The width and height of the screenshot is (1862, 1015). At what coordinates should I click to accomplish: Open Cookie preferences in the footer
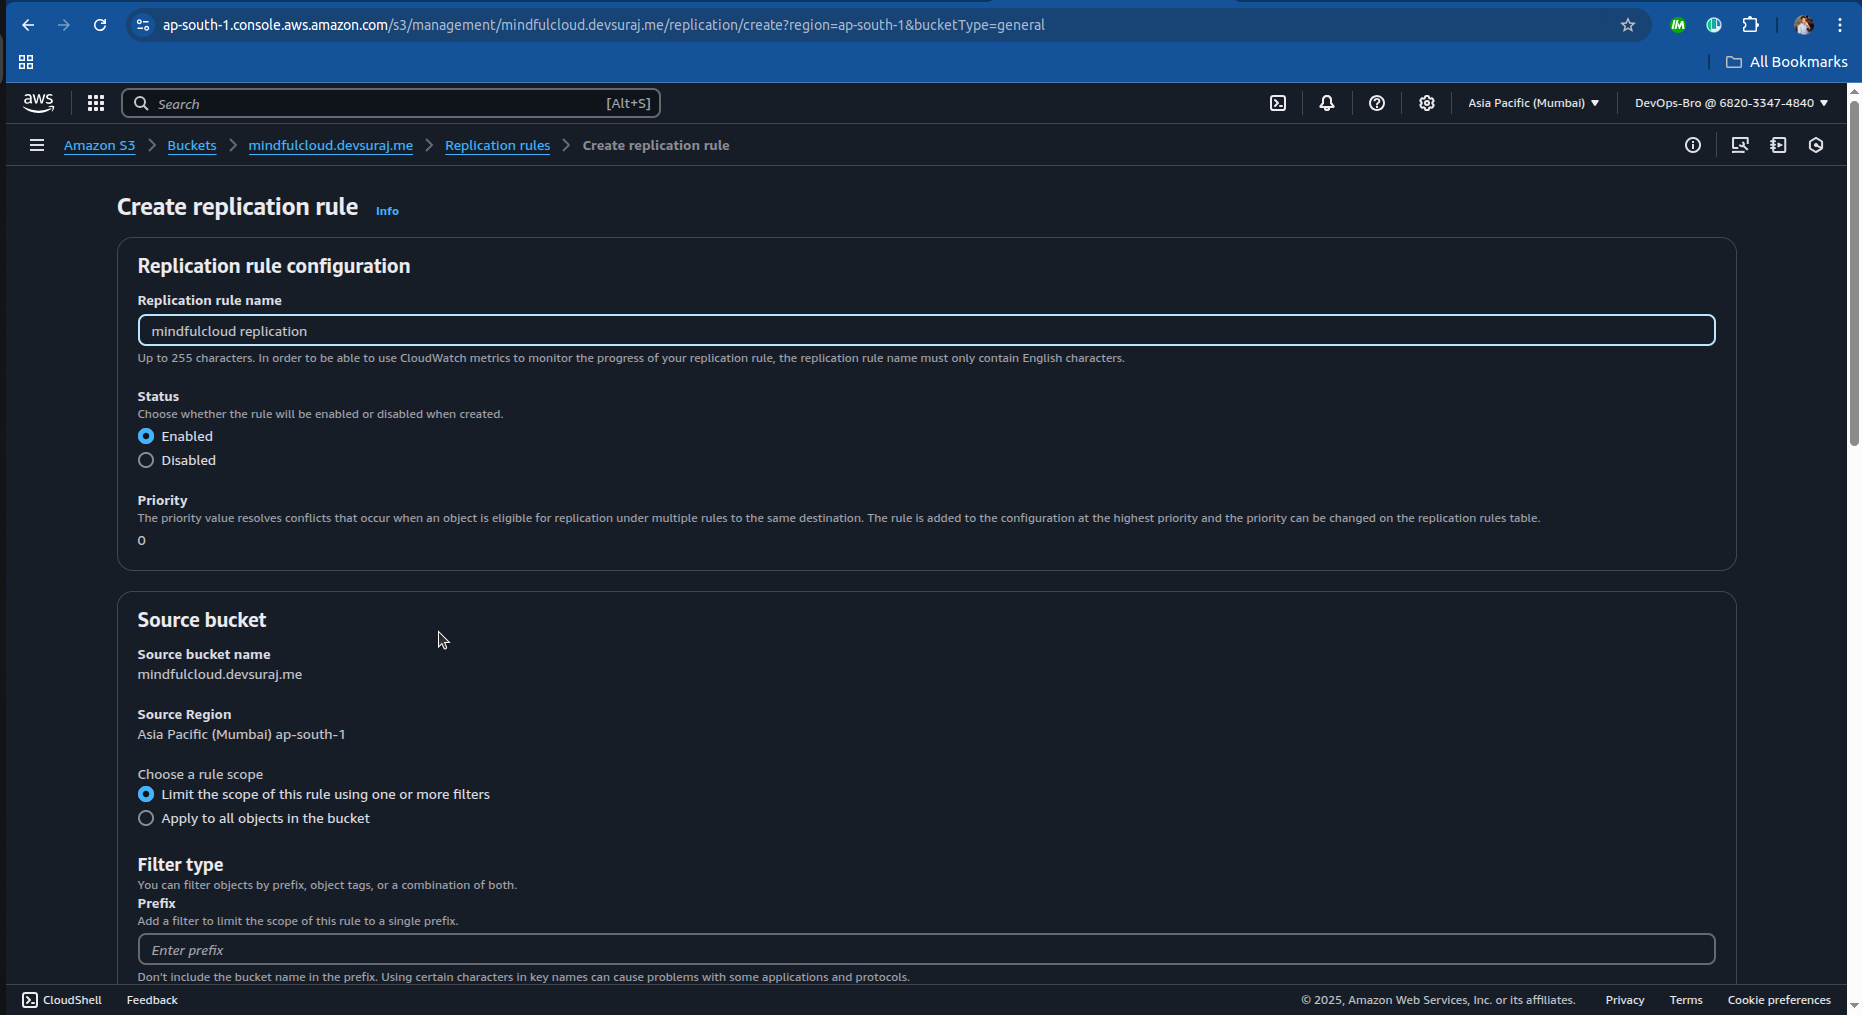[x=1779, y=1000]
